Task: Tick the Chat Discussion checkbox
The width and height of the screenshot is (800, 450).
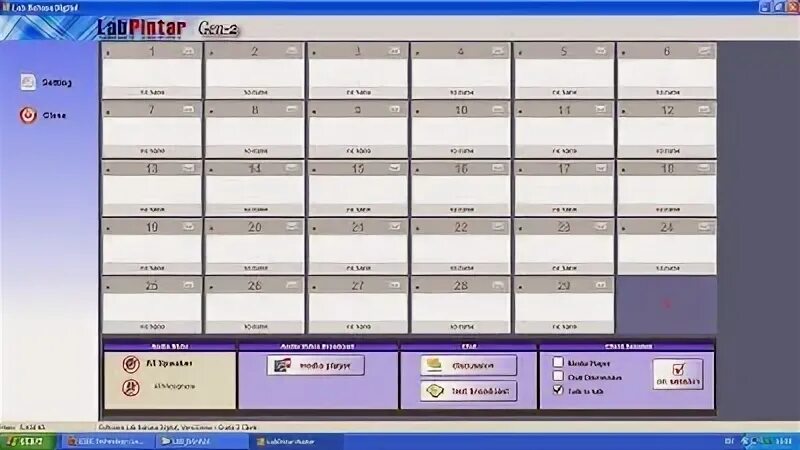Action: (558, 376)
